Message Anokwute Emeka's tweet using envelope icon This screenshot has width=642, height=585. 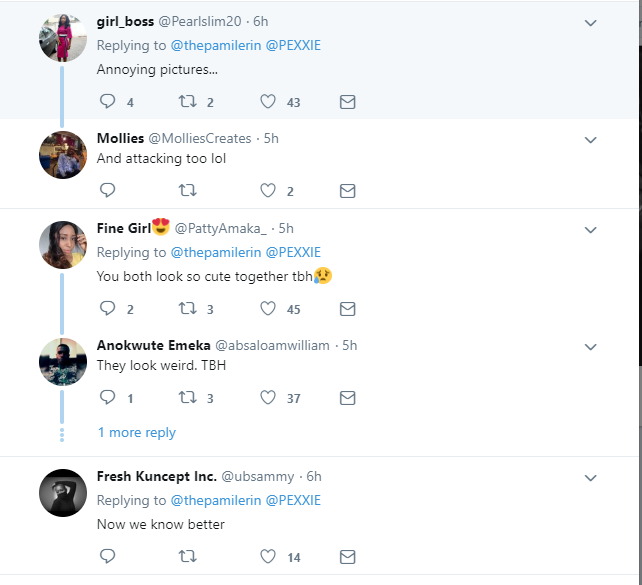click(347, 398)
